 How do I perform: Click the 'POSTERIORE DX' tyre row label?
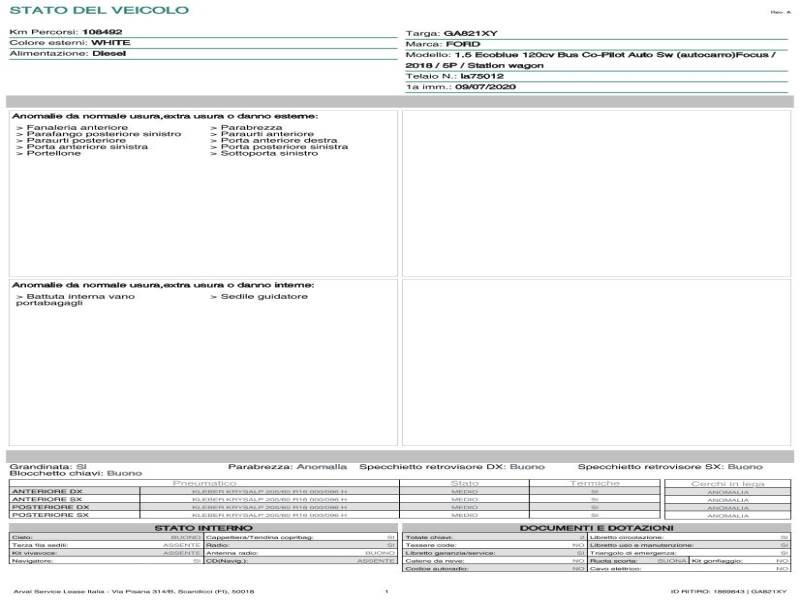[x=51, y=508]
